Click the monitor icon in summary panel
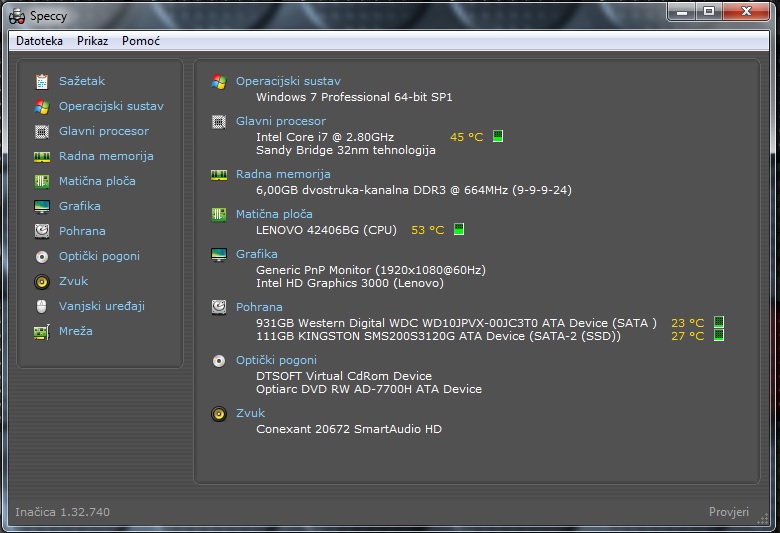The height and width of the screenshot is (533, 780). click(x=219, y=254)
